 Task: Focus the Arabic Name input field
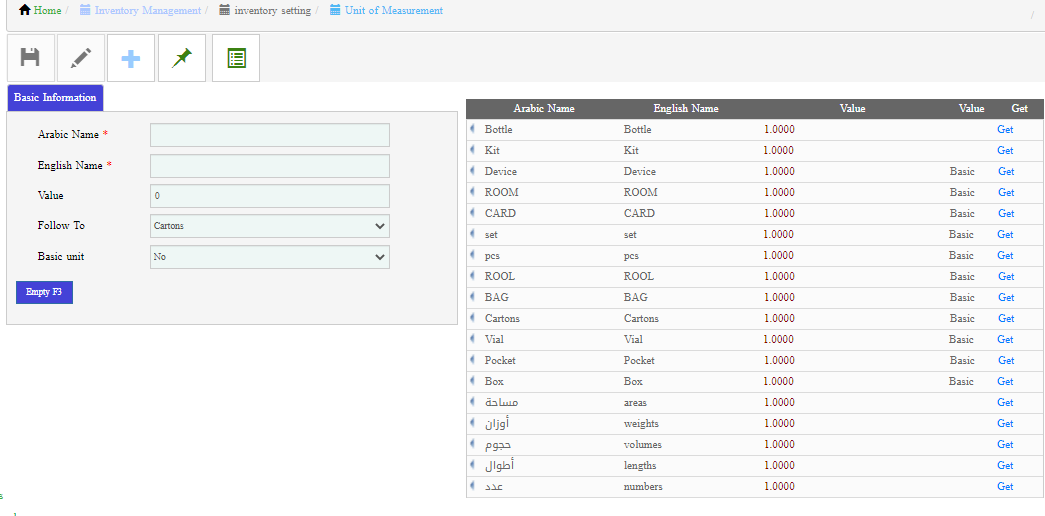point(269,135)
